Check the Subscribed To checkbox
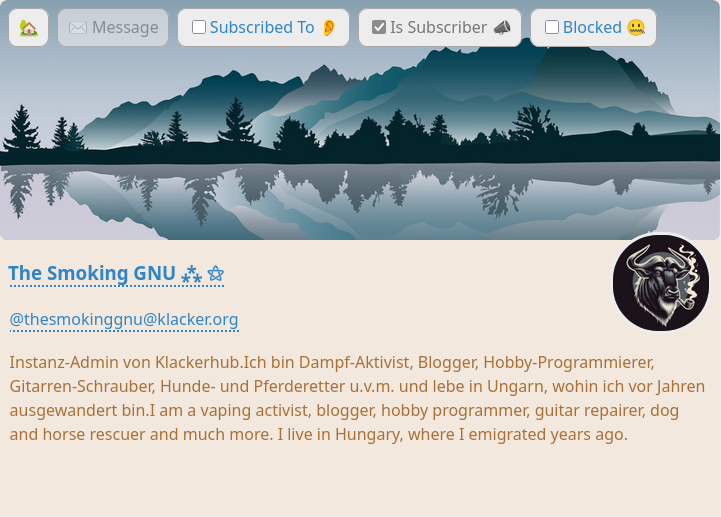 click(x=199, y=27)
